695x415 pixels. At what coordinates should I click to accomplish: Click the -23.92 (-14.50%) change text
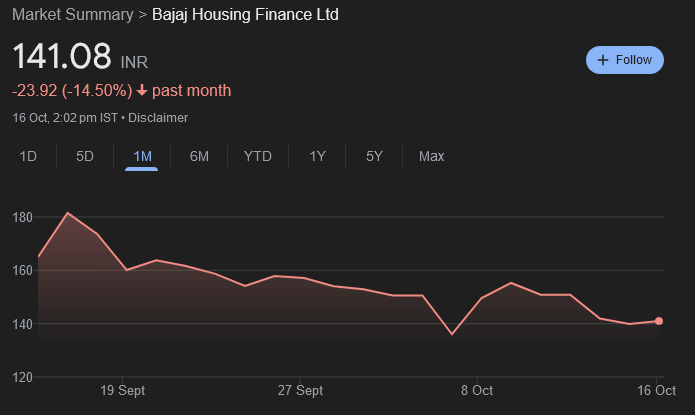pyautogui.click(x=72, y=90)
